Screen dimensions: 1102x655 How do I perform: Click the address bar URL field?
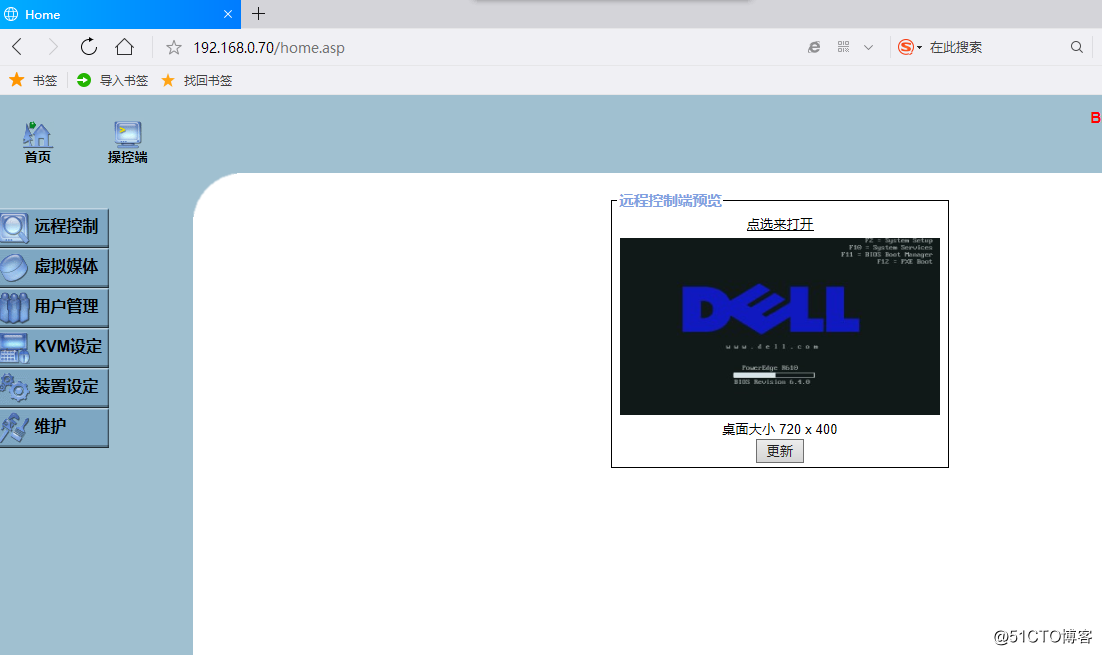[268, 48]
